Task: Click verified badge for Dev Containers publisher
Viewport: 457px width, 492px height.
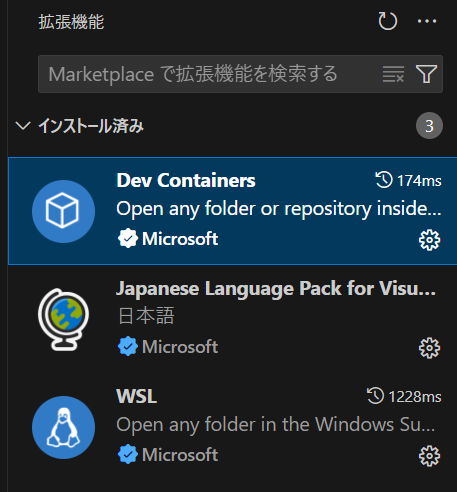Action: [128, 239]
